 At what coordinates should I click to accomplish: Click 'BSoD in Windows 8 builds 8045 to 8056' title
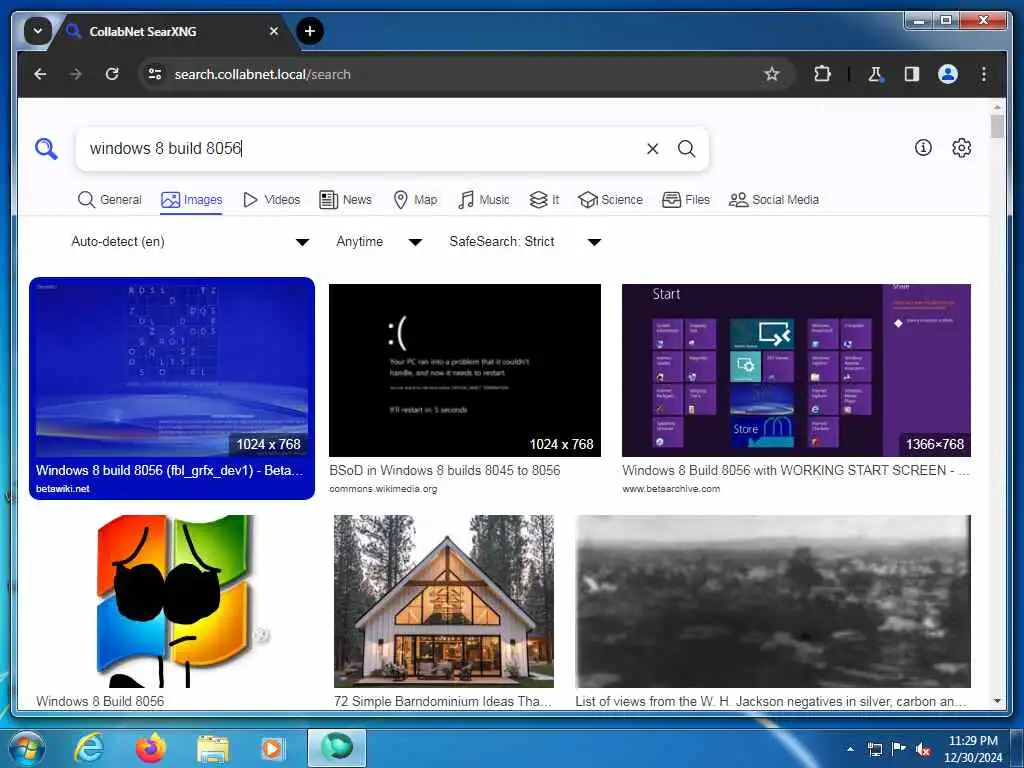click(445, 470)
